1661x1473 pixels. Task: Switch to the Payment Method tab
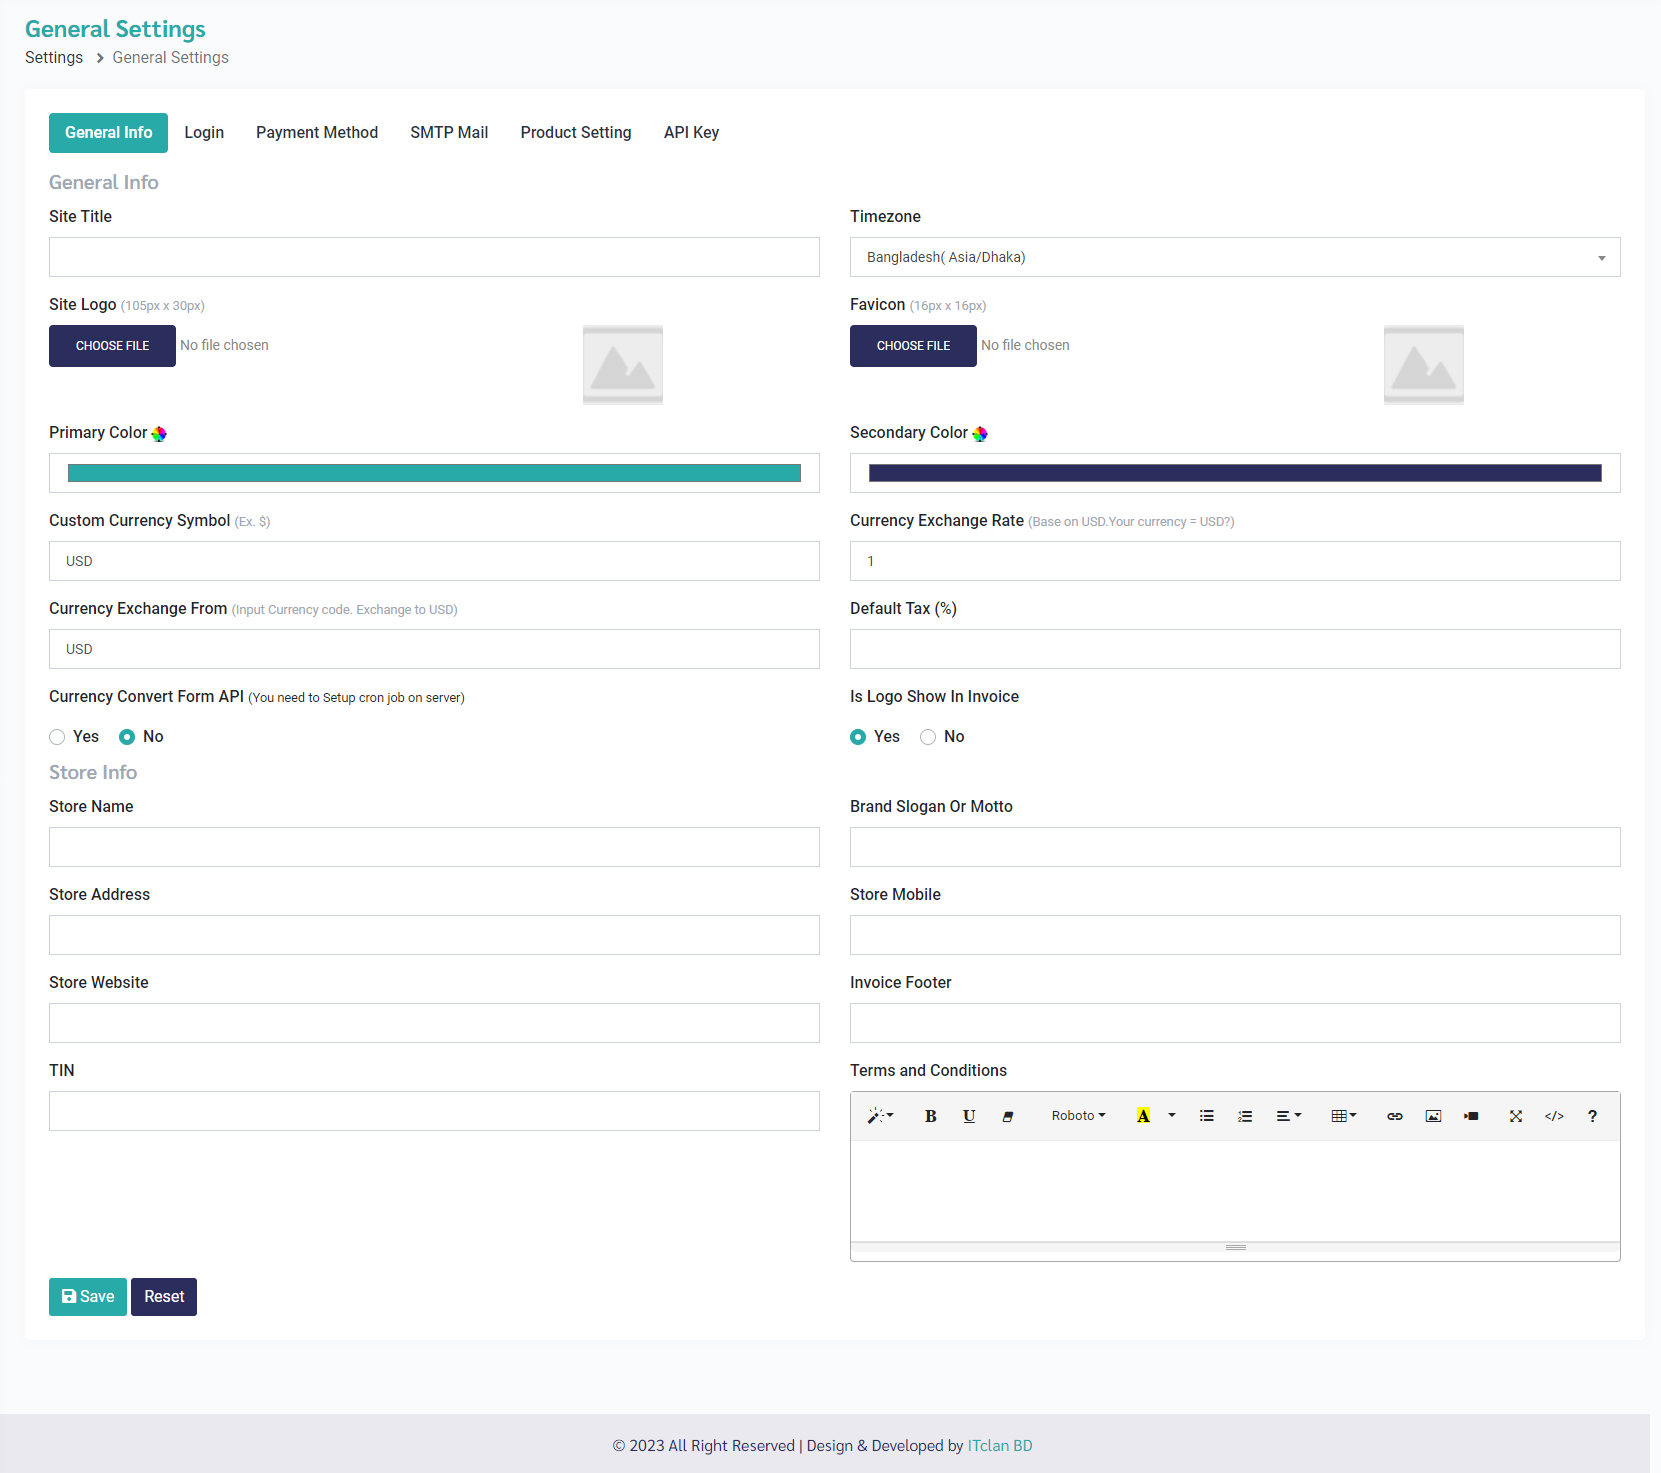(316, 133)
